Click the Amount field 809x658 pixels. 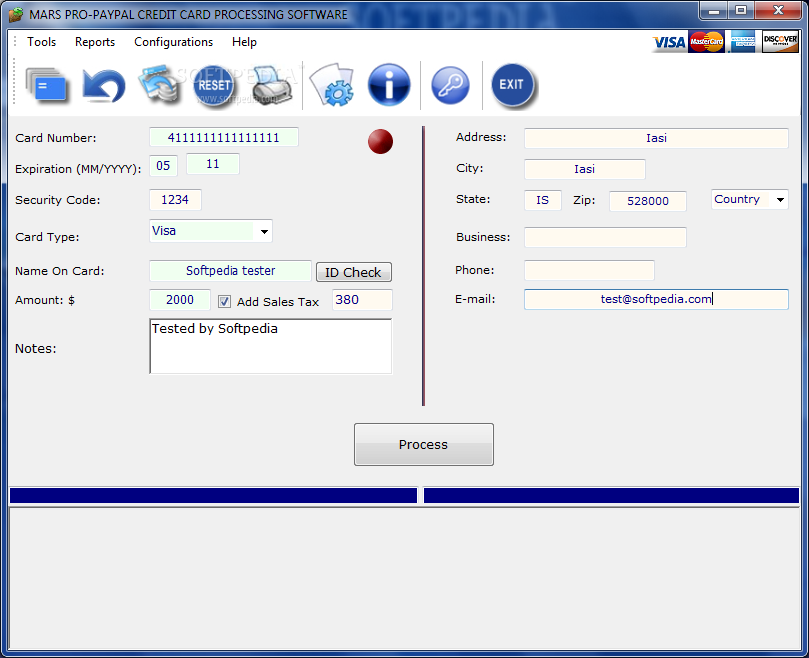click(x=180, y=300)
